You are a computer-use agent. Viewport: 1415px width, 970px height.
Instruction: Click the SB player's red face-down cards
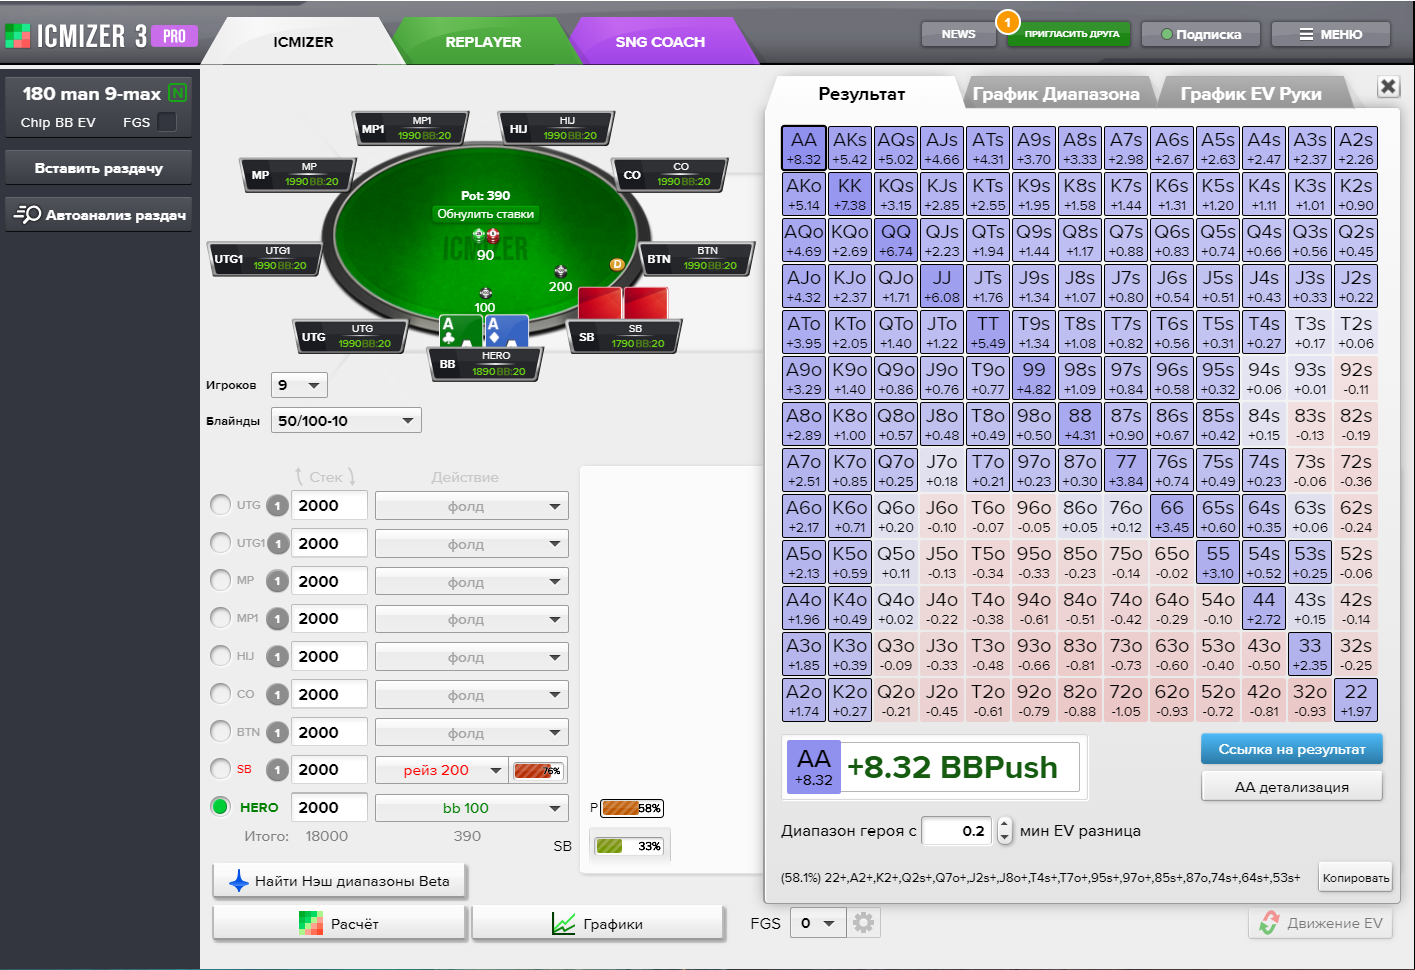[x=623, y=303]
